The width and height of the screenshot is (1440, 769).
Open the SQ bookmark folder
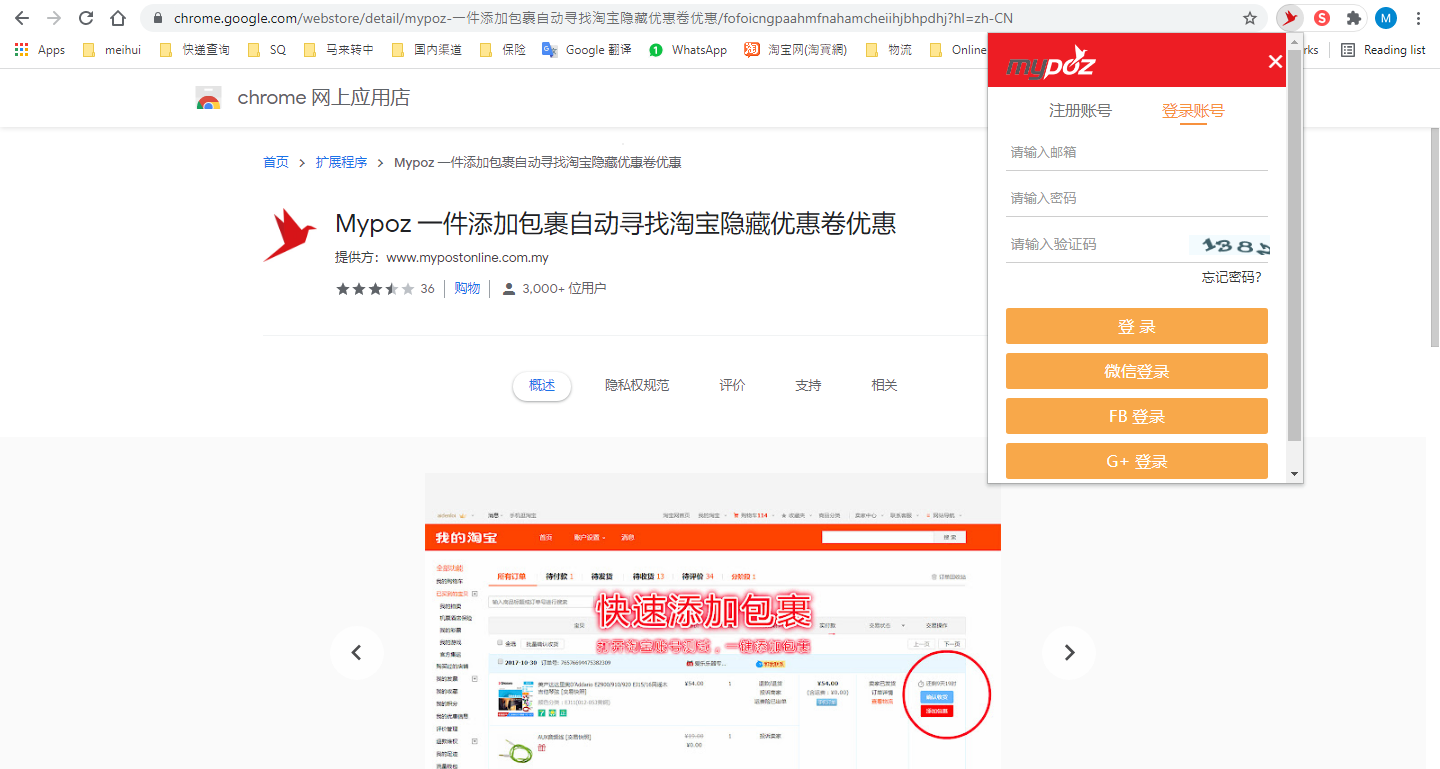pos(266,50)
